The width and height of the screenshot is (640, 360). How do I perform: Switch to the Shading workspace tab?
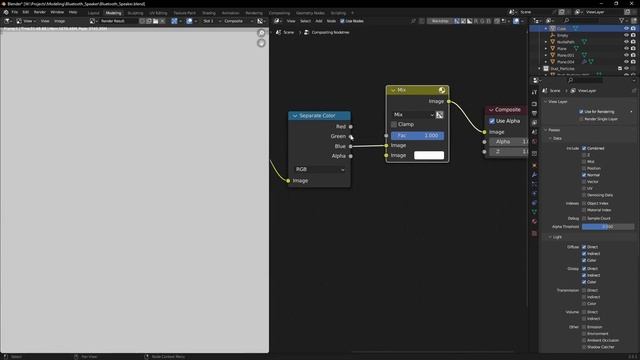209,13
